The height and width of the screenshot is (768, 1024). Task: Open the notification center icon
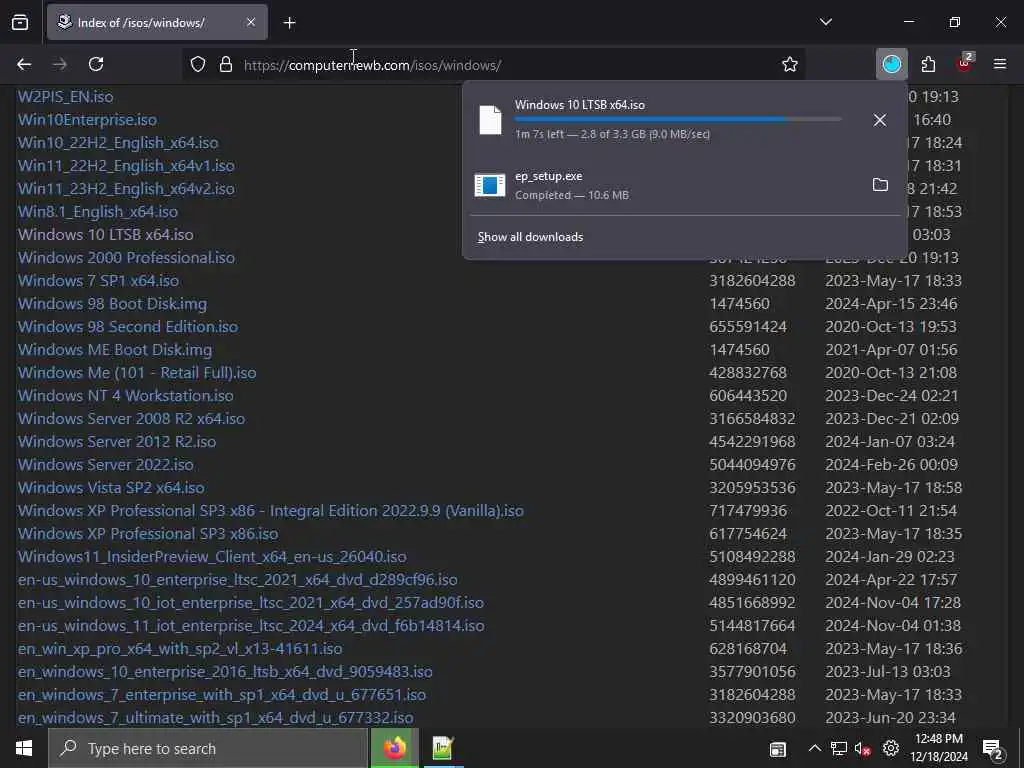pos(993,749)
